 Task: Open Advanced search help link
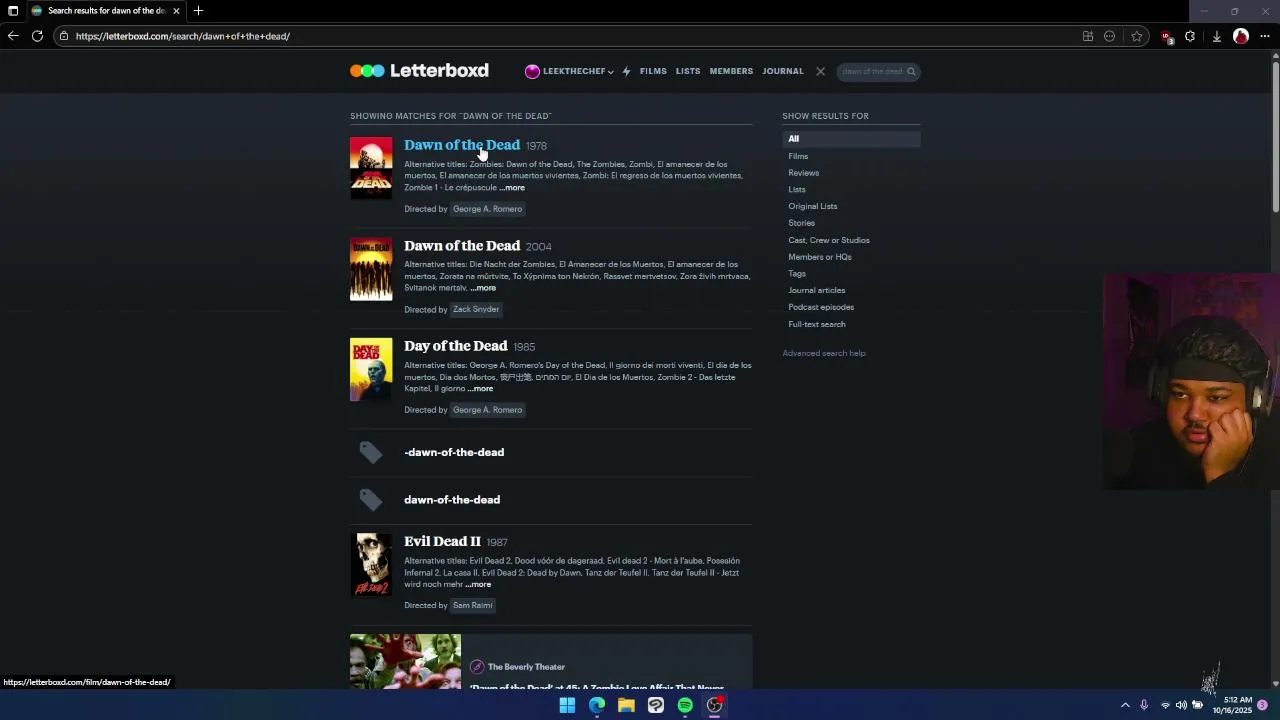point(824,353)
